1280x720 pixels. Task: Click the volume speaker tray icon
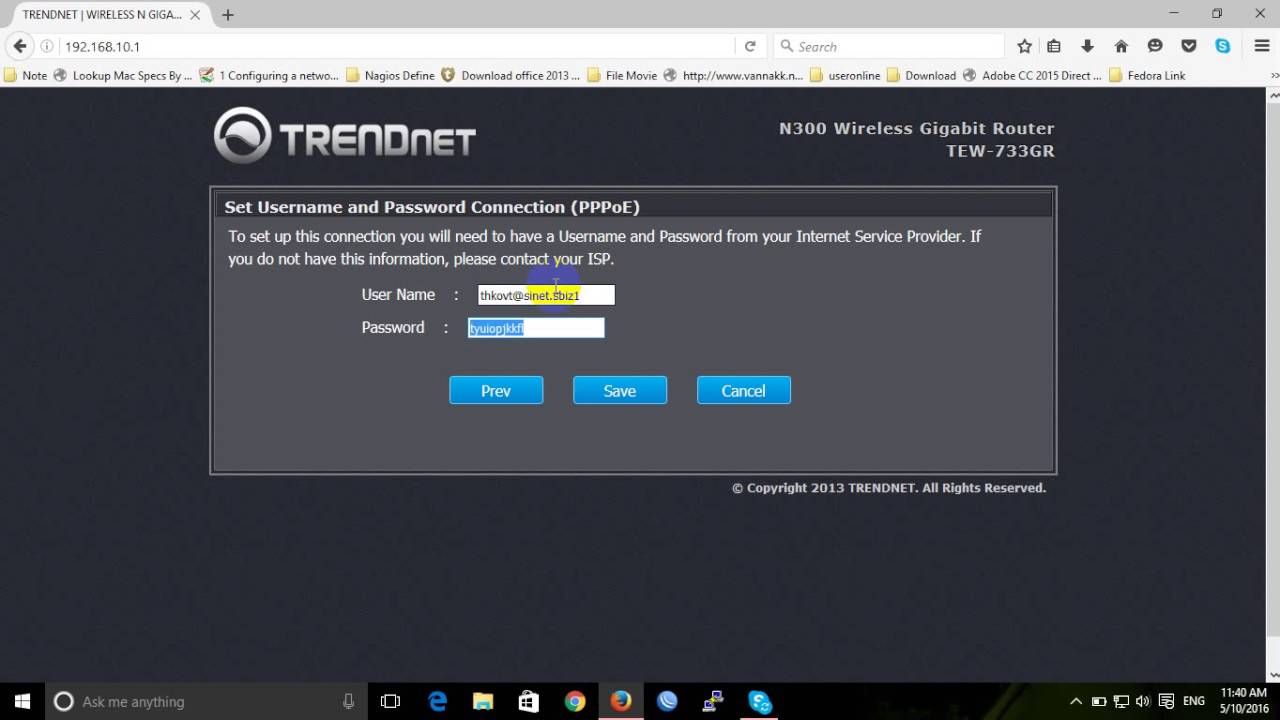(x=1143, y=701)
